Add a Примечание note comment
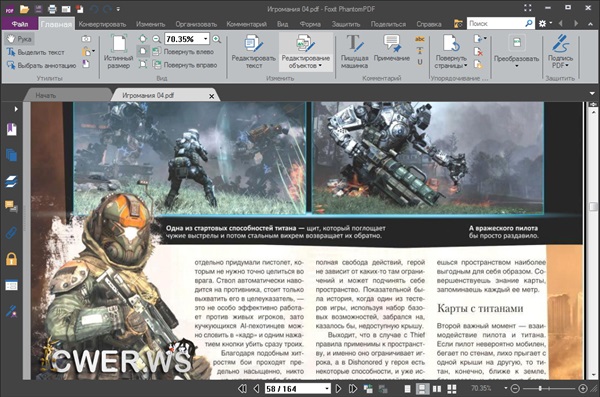Viewport: 600px width, 397px height. (391, 48)
